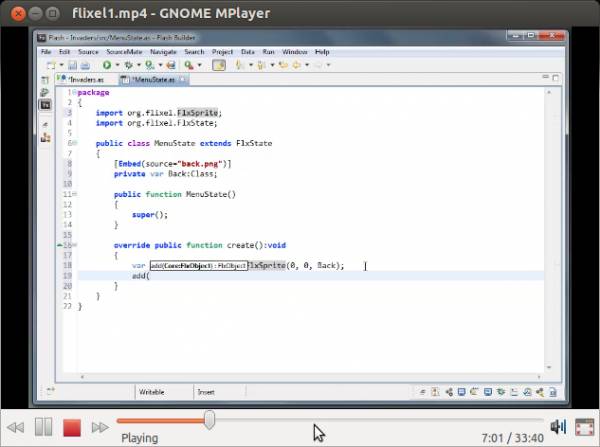Screen dimensions: 600x447
Task: Fast forward the video
Action: (100, 427)
